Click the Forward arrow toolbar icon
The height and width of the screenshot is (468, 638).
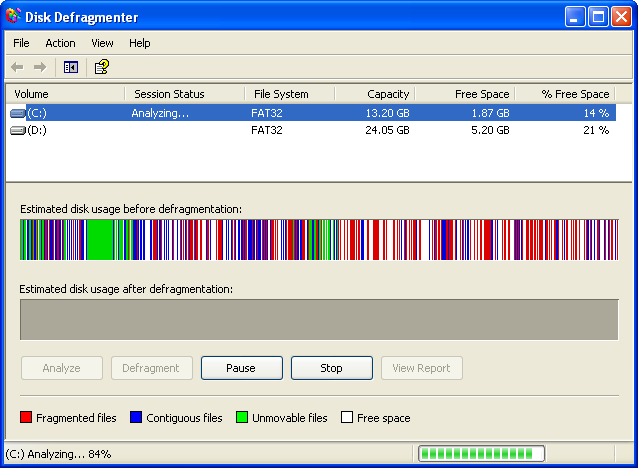[x=40, y=67]
